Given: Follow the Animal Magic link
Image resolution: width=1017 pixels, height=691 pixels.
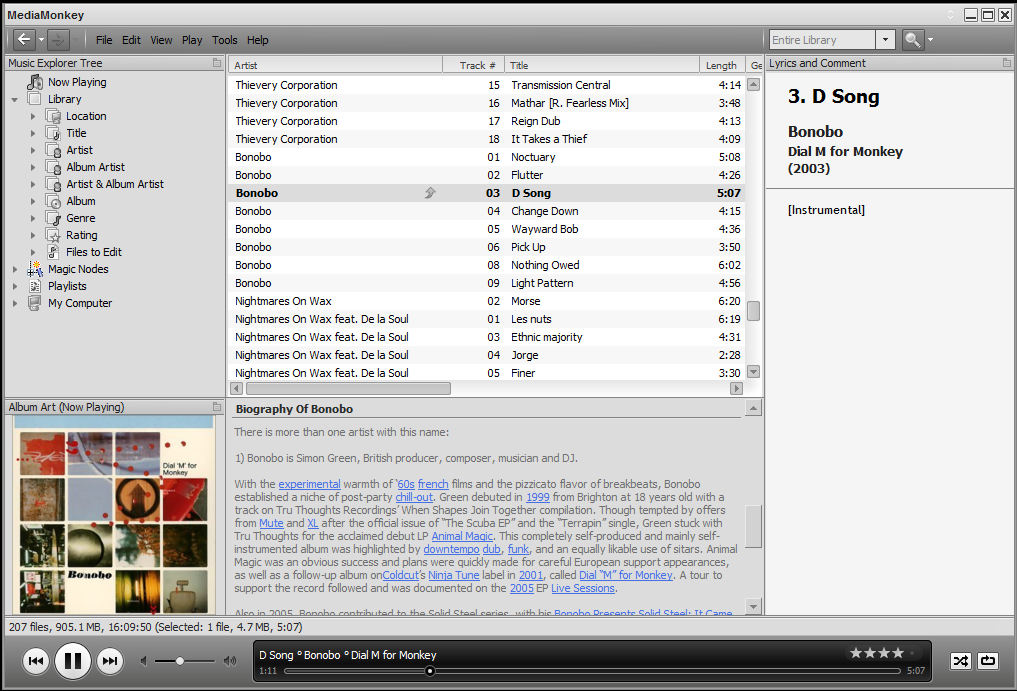Looking at the screenshot, I should [x=461, y=536].
